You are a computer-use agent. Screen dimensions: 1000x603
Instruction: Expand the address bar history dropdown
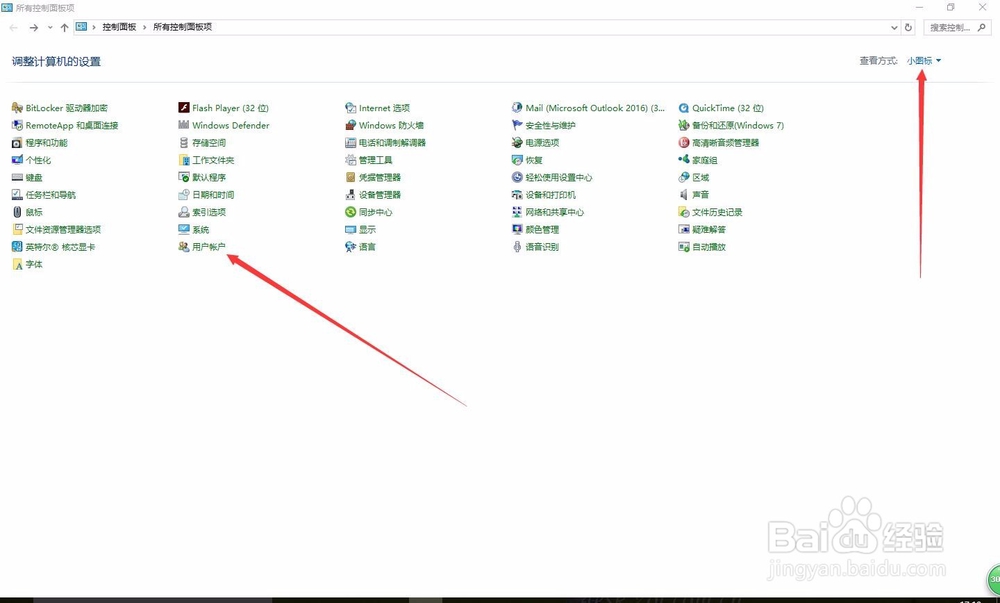tap(893, 27)
